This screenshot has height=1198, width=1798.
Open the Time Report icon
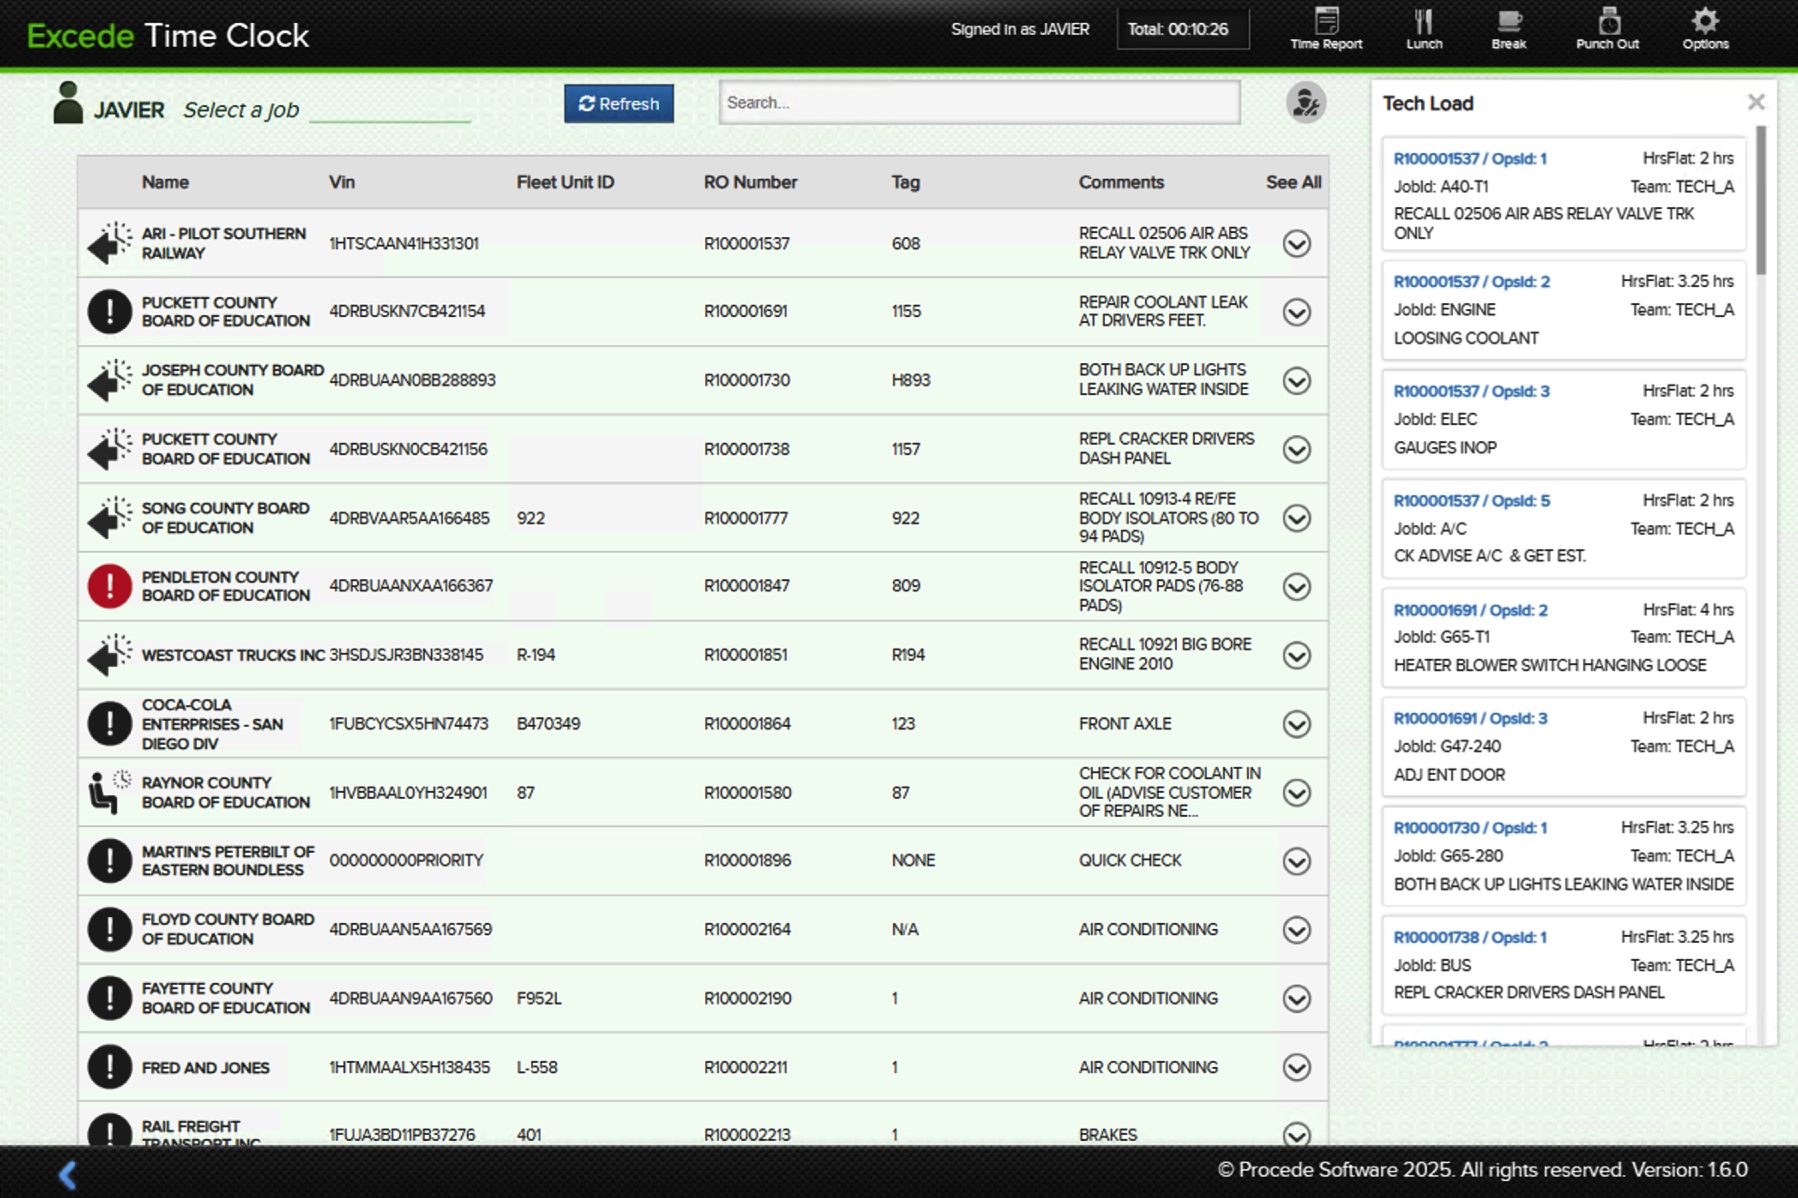[x=1326, y=28]
